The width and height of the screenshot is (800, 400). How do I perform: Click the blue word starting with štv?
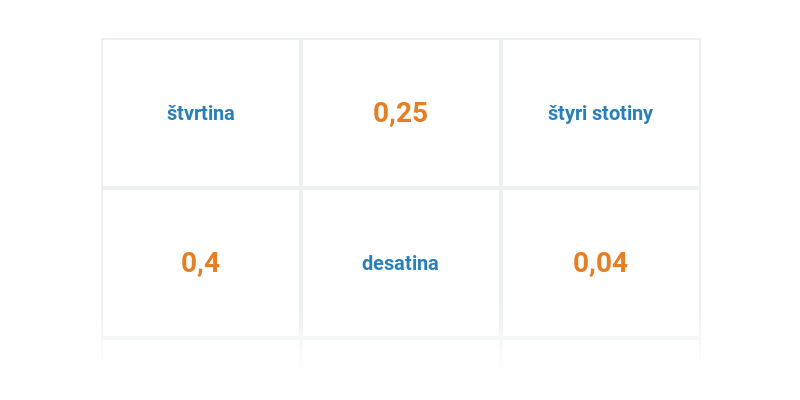pyautogui.click(x=201, y=113)
